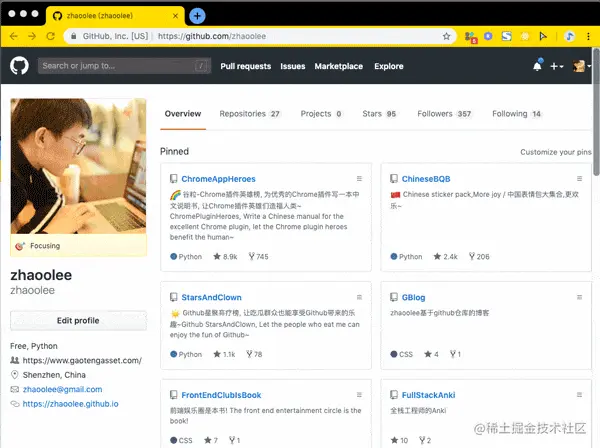This screenshot has height=448, width=600.
Task: Grab the drag handle on ChineseBQB card
Action: pyautogui.click(x=579, y=179)
